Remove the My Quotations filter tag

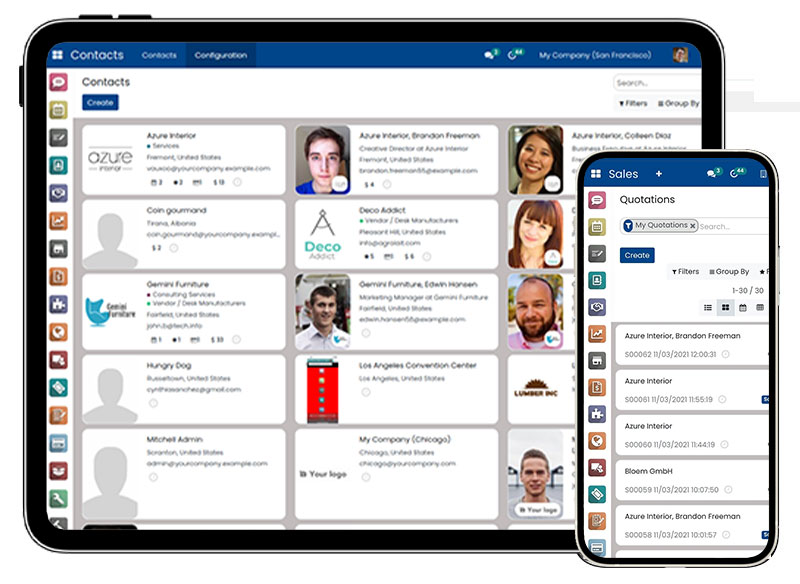point(692,226)
